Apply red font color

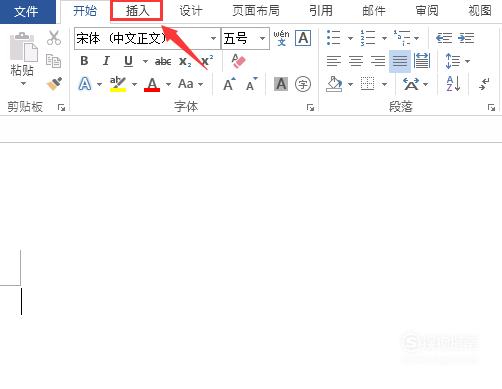(152, 84)
